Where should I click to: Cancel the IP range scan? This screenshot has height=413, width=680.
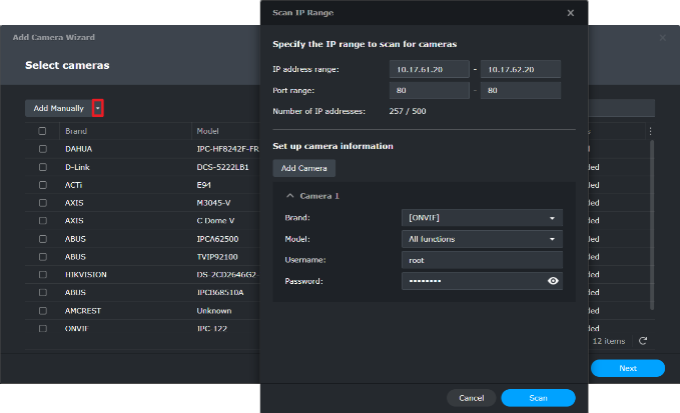[470, 398]
